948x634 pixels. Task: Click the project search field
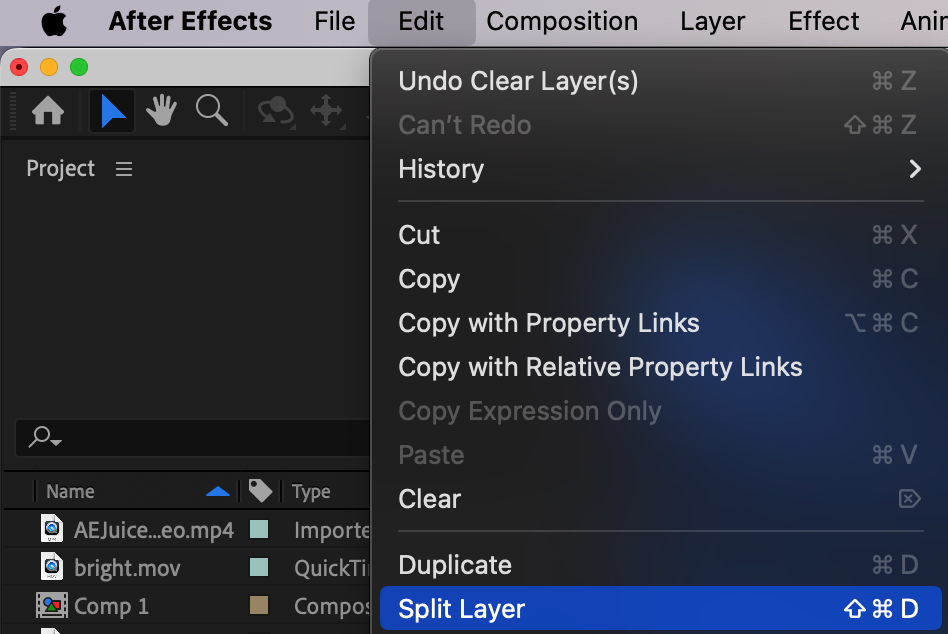click(x=200, y=437)
